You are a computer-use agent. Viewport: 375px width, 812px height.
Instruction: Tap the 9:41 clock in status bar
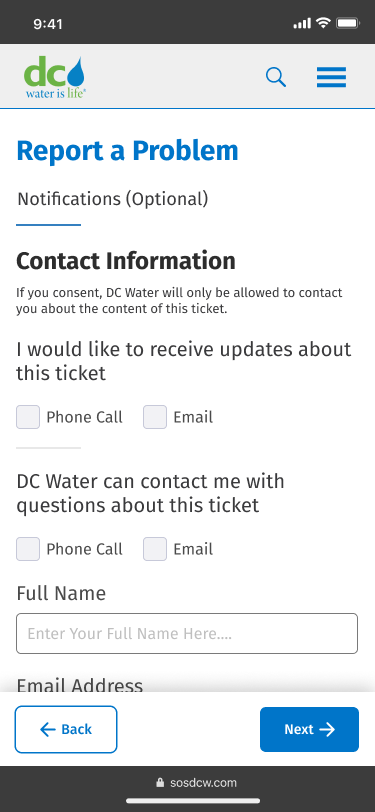click(x=48, y=24)
